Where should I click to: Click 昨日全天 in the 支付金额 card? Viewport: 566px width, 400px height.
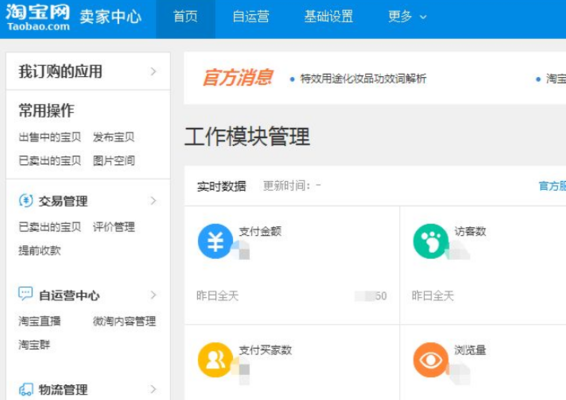tap(217, 296)
